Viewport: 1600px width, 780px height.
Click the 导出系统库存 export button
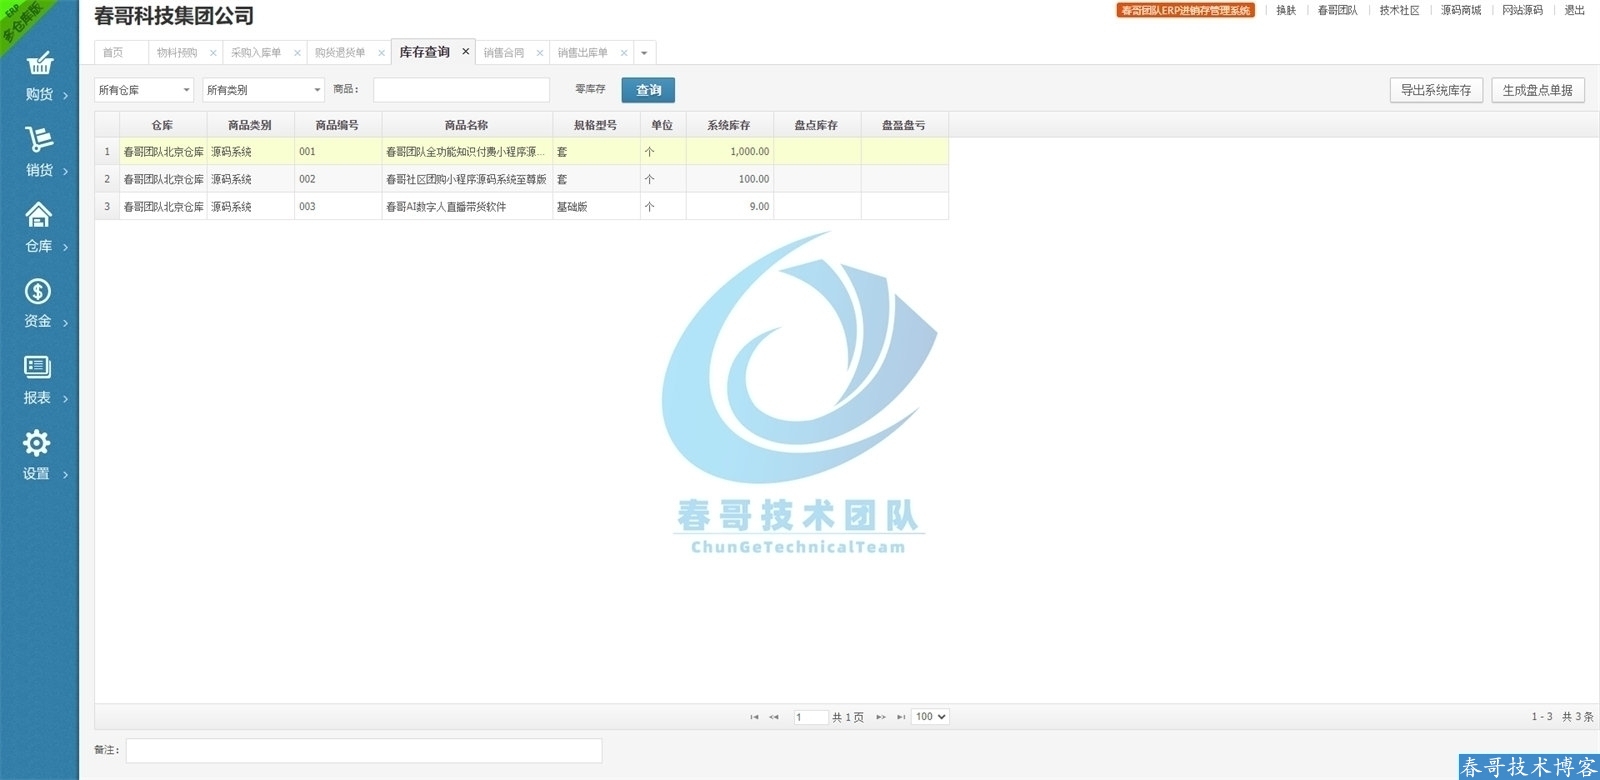click(x=1435, y=90)
